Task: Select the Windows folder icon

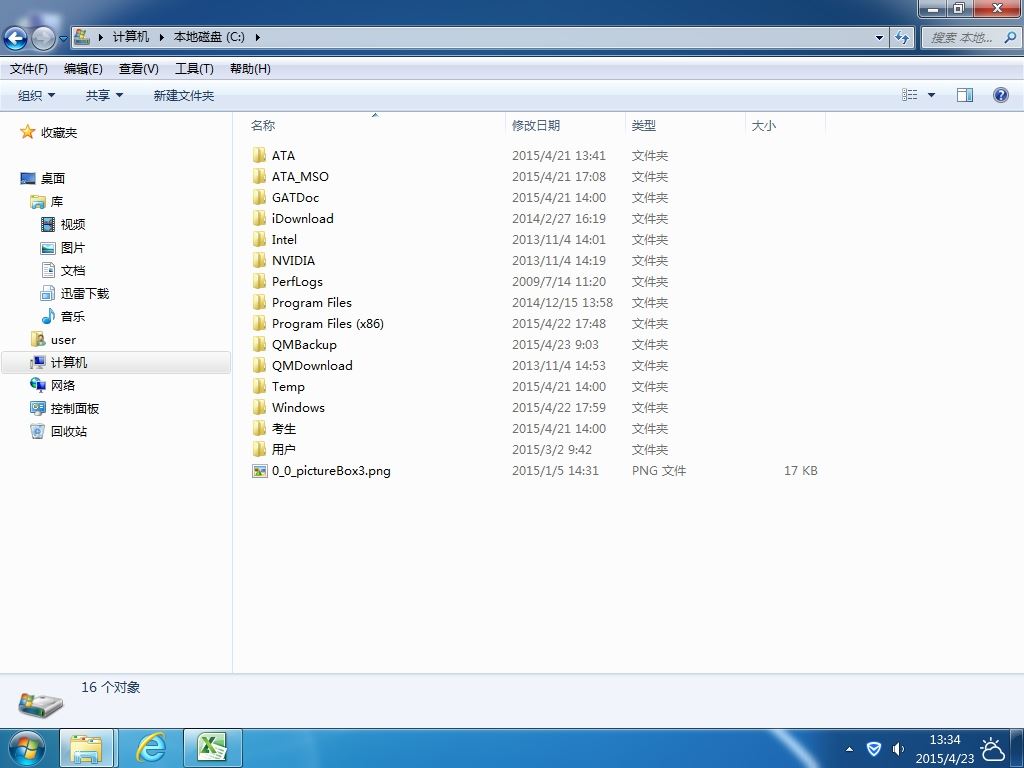Action: pyautogui.click(x=259, y=408)
